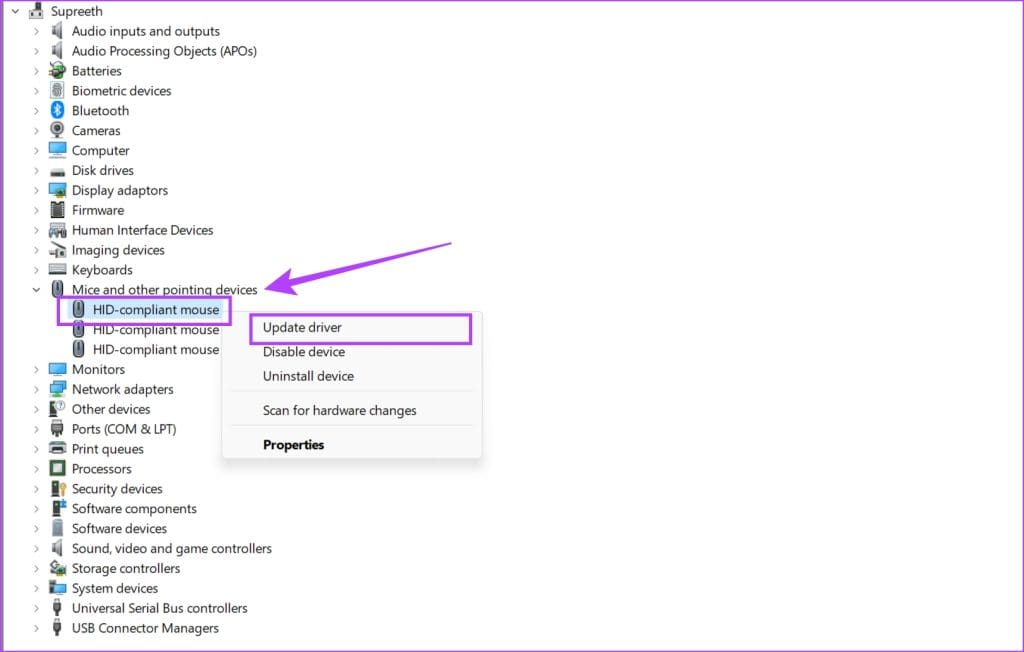Click the Monitors category icon
The width and height of the screenshot is (1024, 652).
point(57,368)
